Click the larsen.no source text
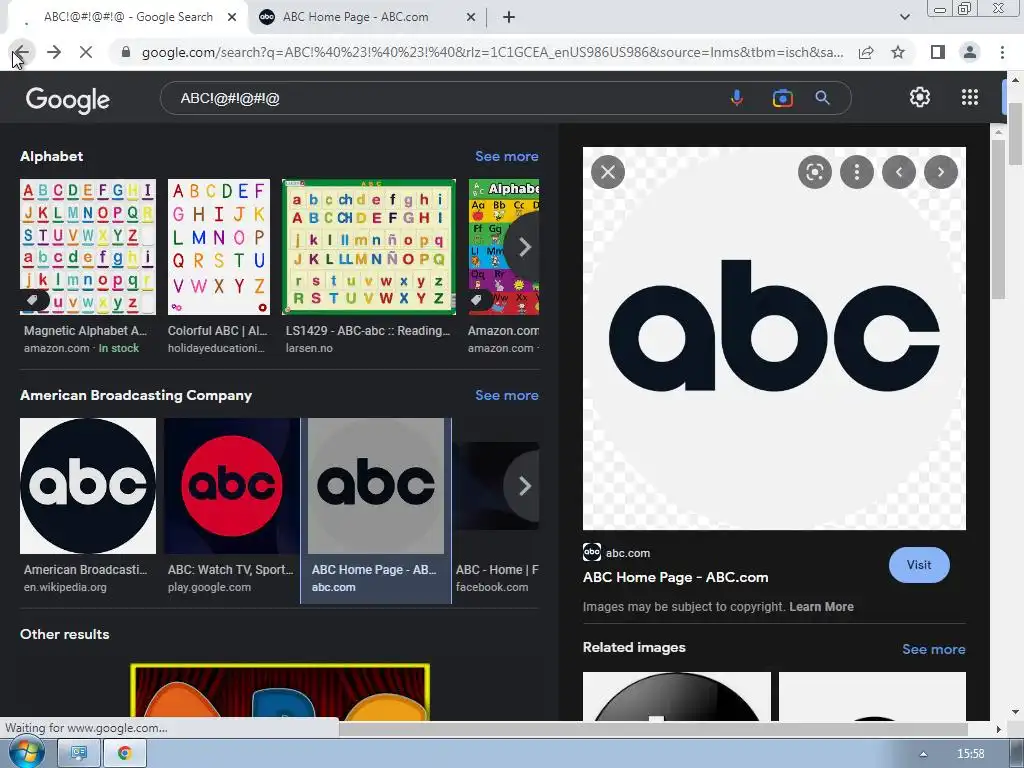Viewport: 1024px width, 768px height. click(309, 348)
